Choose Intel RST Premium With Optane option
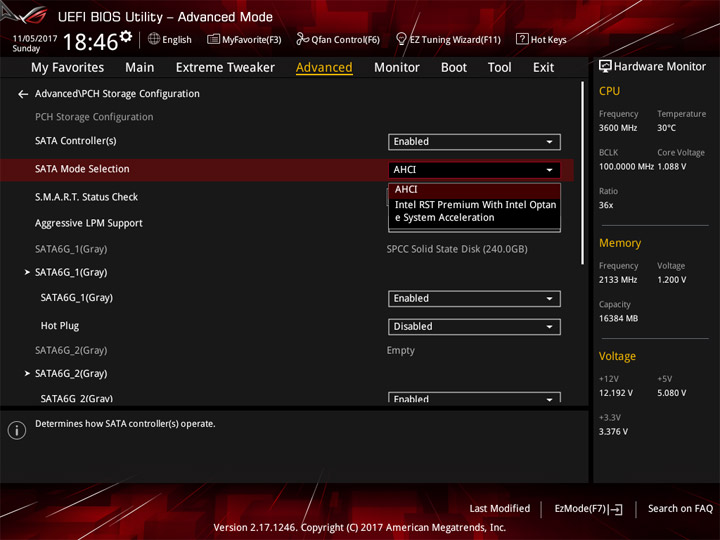 tap(474, 211)
